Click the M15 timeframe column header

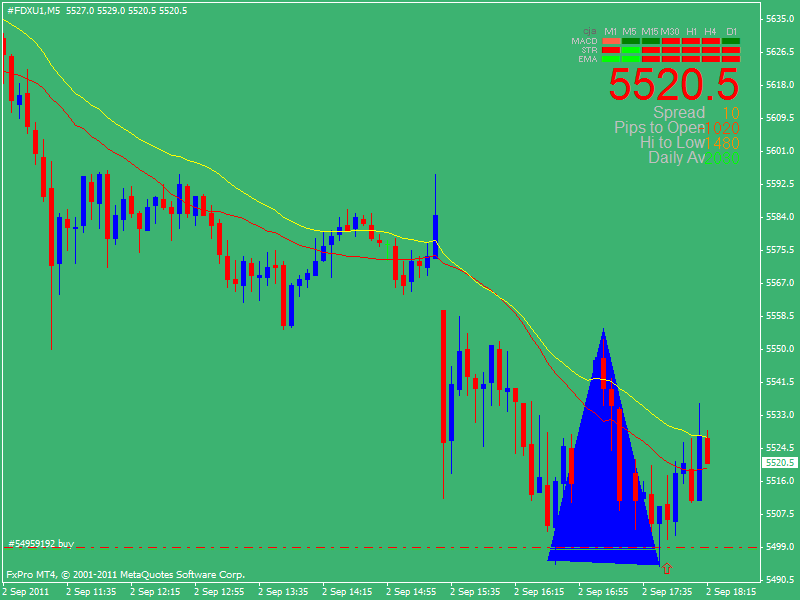pyautogui.click(x=650, y=32)
